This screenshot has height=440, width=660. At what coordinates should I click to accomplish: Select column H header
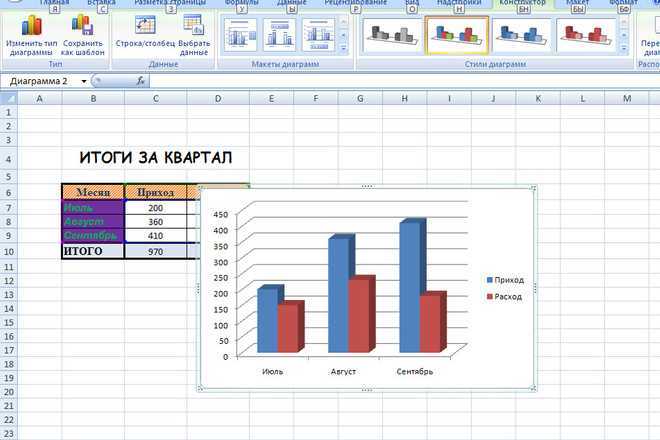pos(405,99)
